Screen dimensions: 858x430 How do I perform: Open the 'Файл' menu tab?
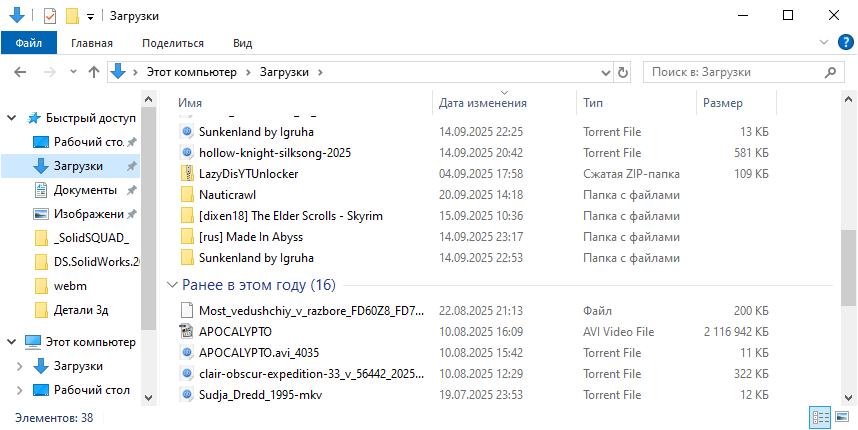pos(29,43)
